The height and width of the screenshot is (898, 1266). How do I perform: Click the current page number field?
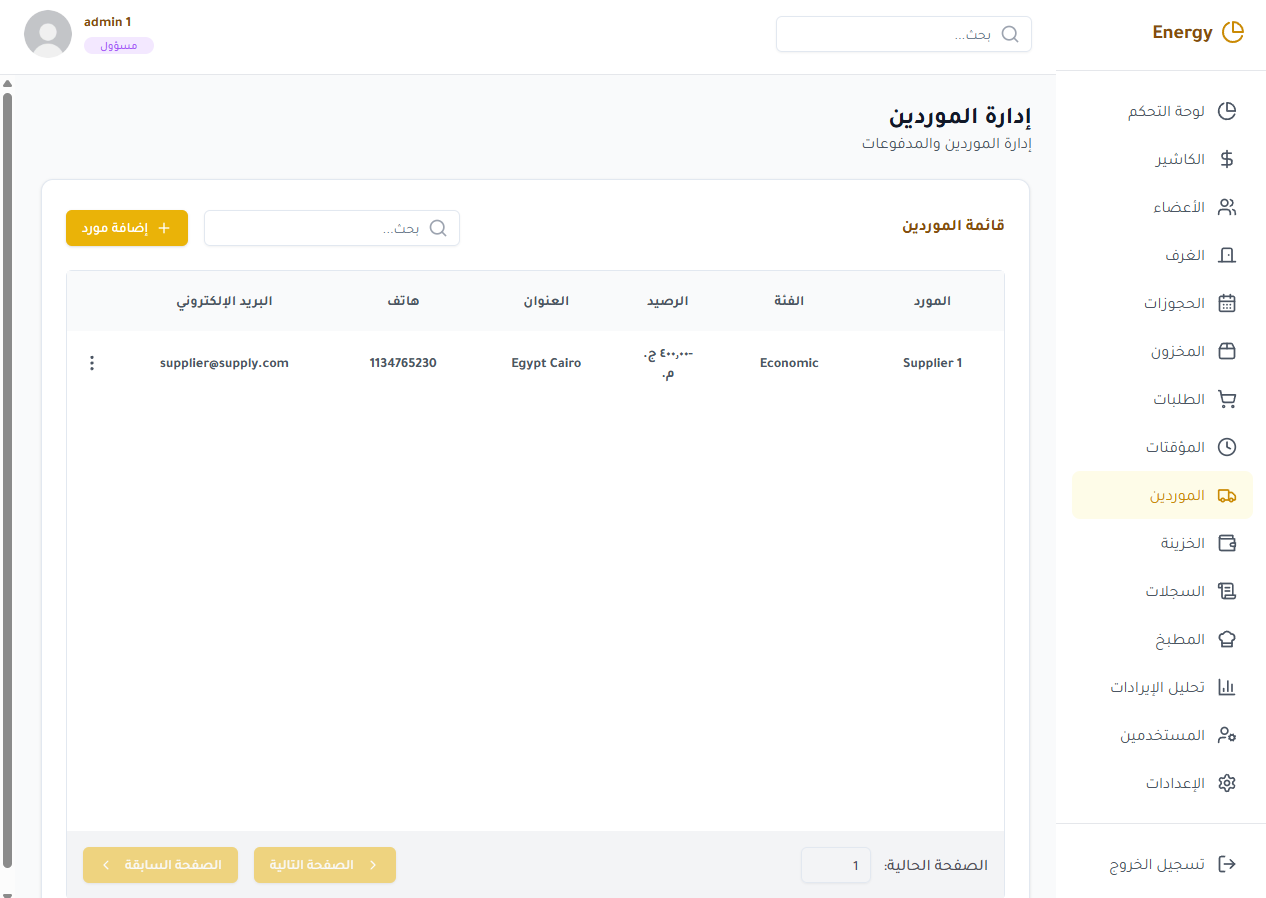click(x=836, y=865)
